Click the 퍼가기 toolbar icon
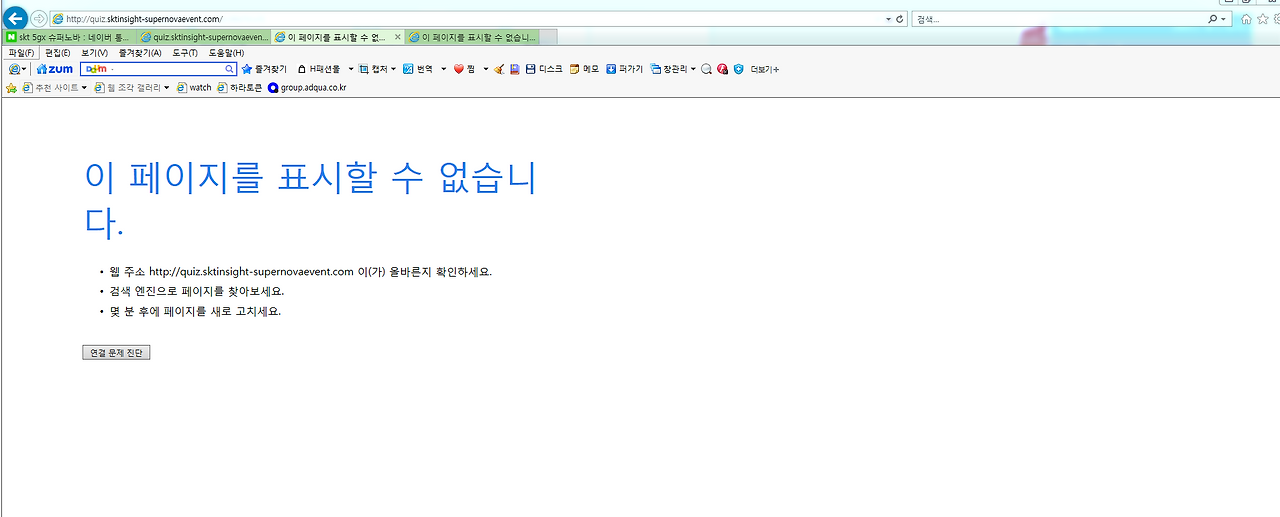This screenshot has width=1280, height=517. pos(624,69)
